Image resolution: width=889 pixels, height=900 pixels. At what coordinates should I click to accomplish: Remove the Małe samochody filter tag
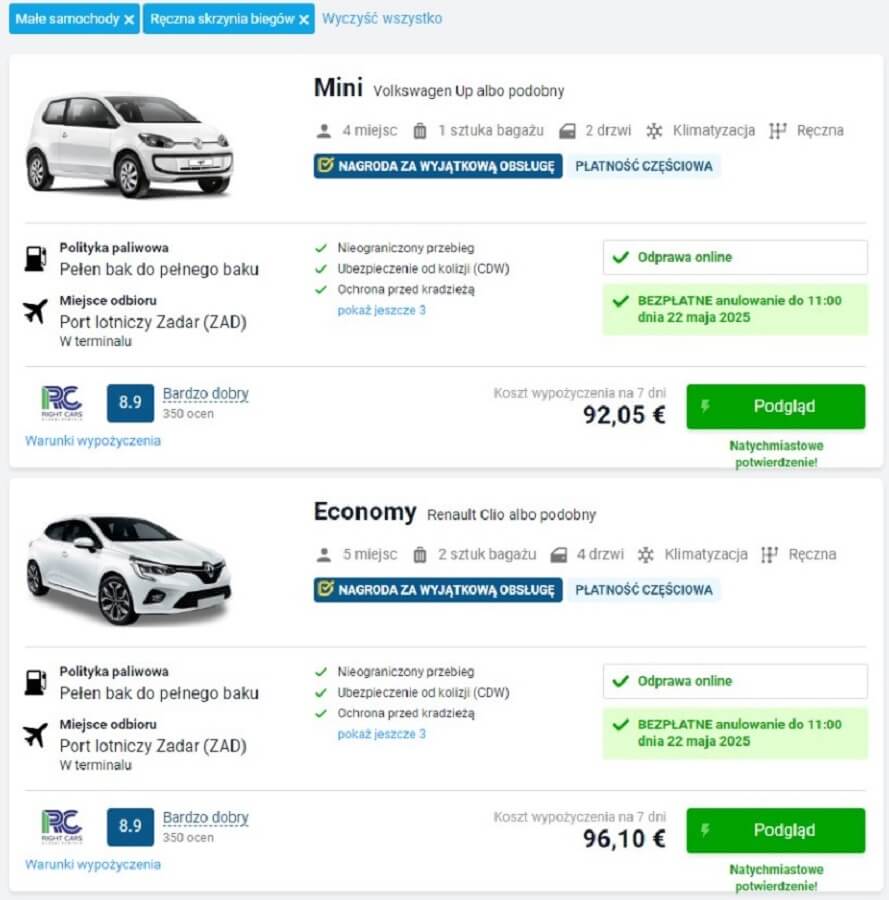click(129, 19)
